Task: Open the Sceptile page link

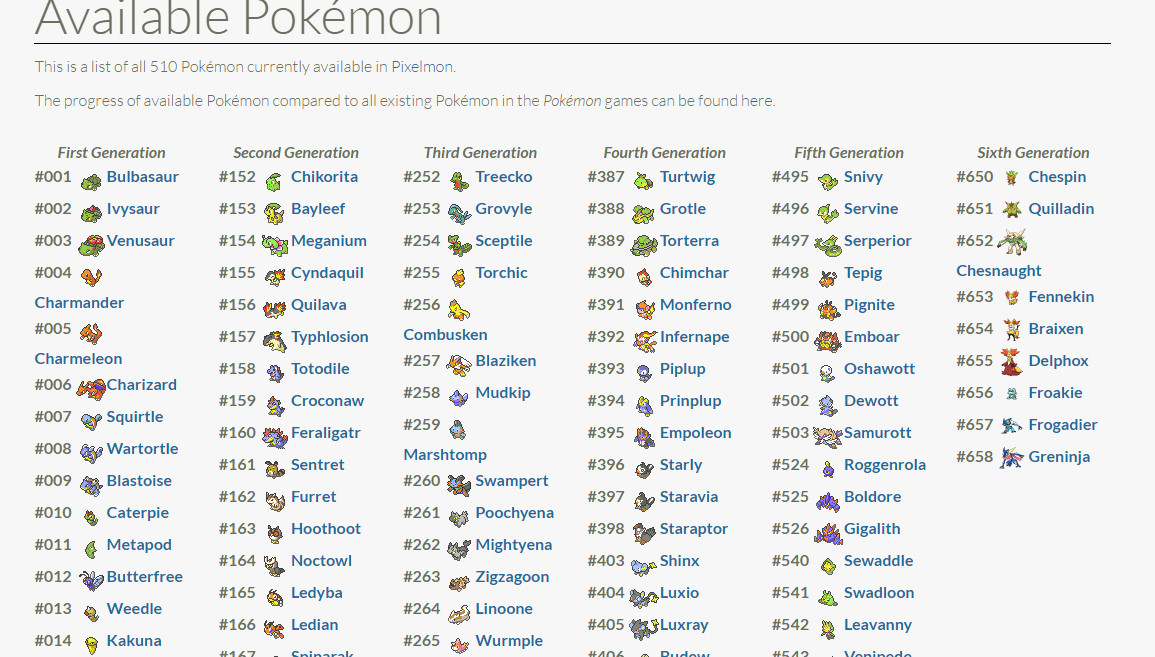Action: (504, 241)
